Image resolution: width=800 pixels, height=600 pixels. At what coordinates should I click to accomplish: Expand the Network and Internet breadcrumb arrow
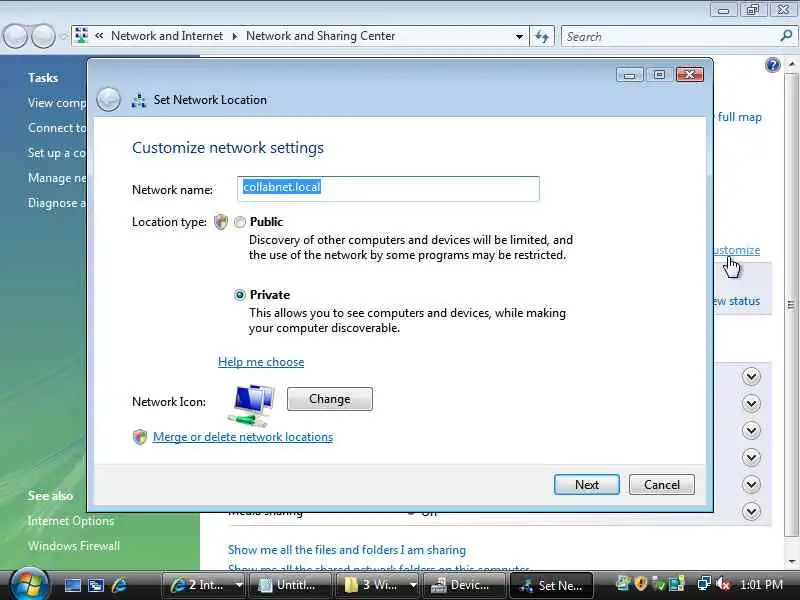pos(235,36)
